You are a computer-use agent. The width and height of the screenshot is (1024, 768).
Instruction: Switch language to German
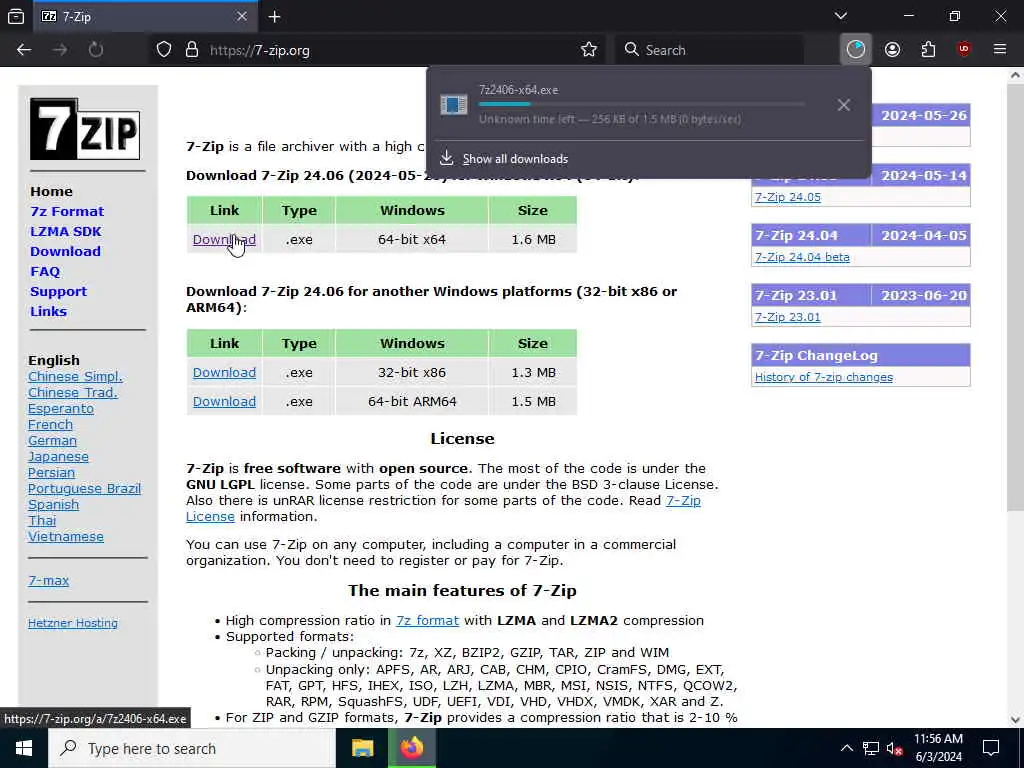tap(52, 441)
